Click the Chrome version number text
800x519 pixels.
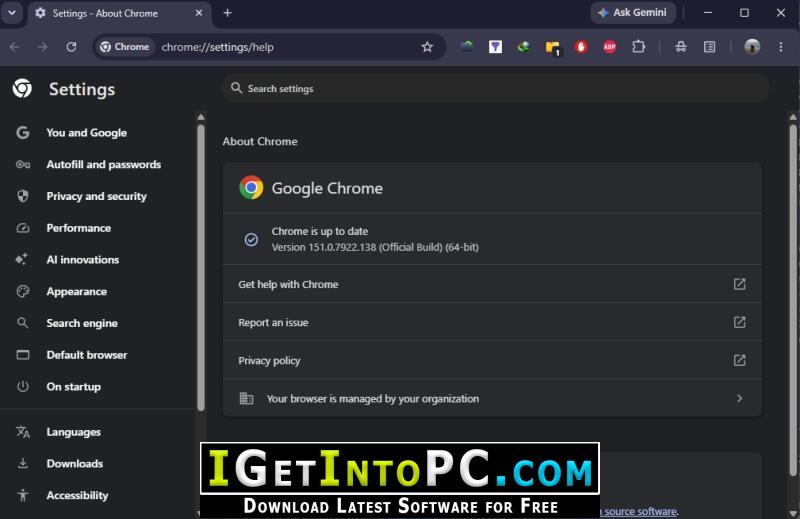(x=375, y=247)
